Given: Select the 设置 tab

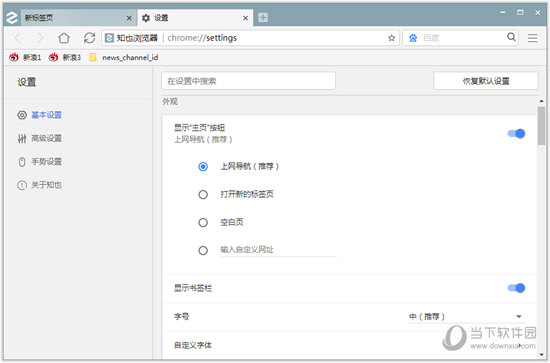Looking at the screenshot, I should (195, 18).
